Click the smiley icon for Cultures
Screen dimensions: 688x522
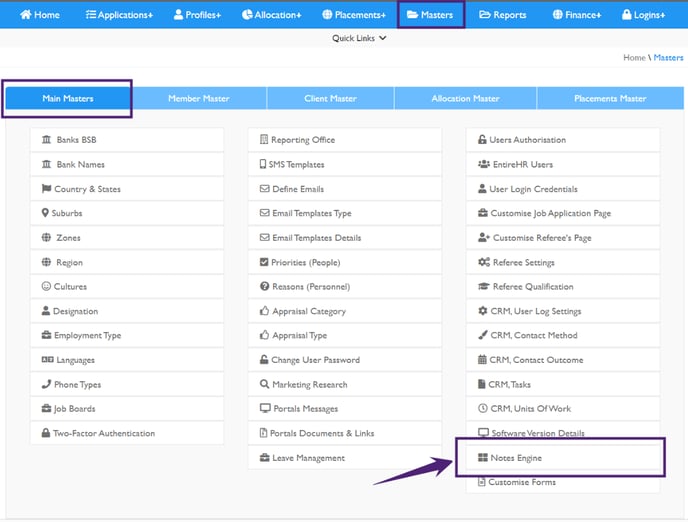click(46, 286)
